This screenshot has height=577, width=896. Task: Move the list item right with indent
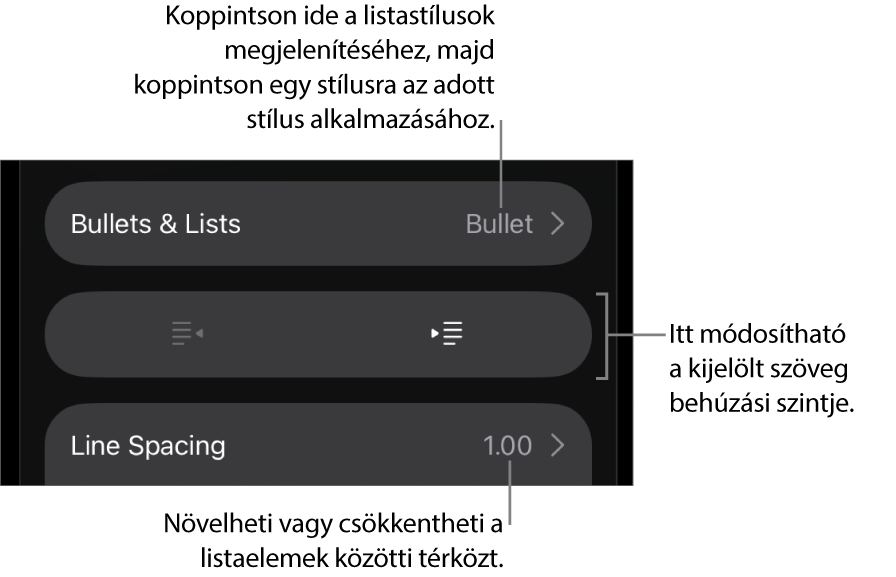[447, 333]
